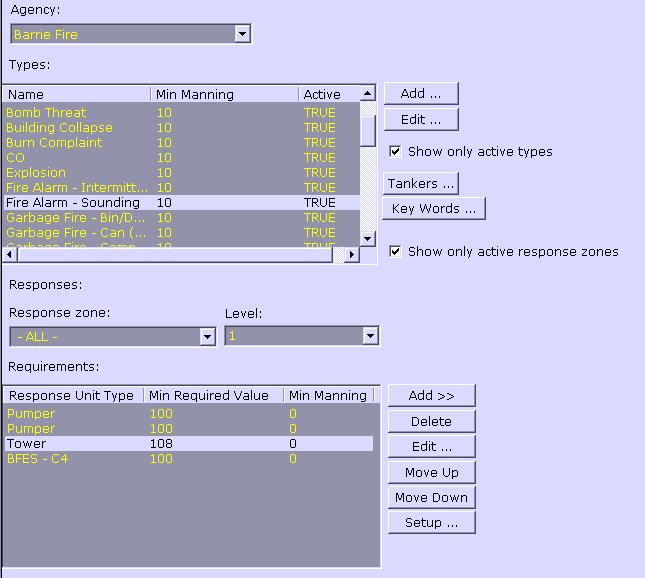Image resolution: width=645 pixels, height=578 pixels.
Task: Open the Key Words ... dialog
Action: tap(433, 209)
